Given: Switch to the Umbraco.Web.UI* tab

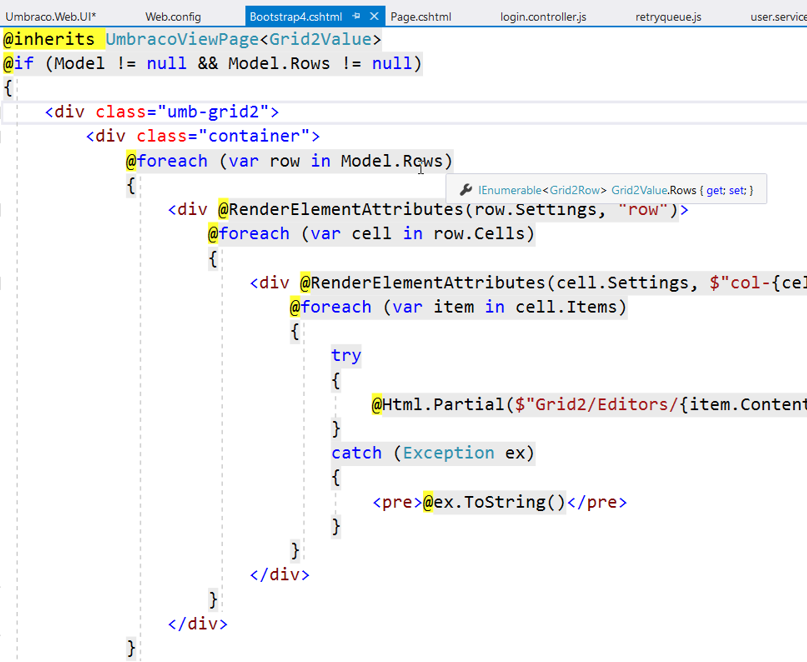Looking at the screenshot, I should click(x=50, y=16).
